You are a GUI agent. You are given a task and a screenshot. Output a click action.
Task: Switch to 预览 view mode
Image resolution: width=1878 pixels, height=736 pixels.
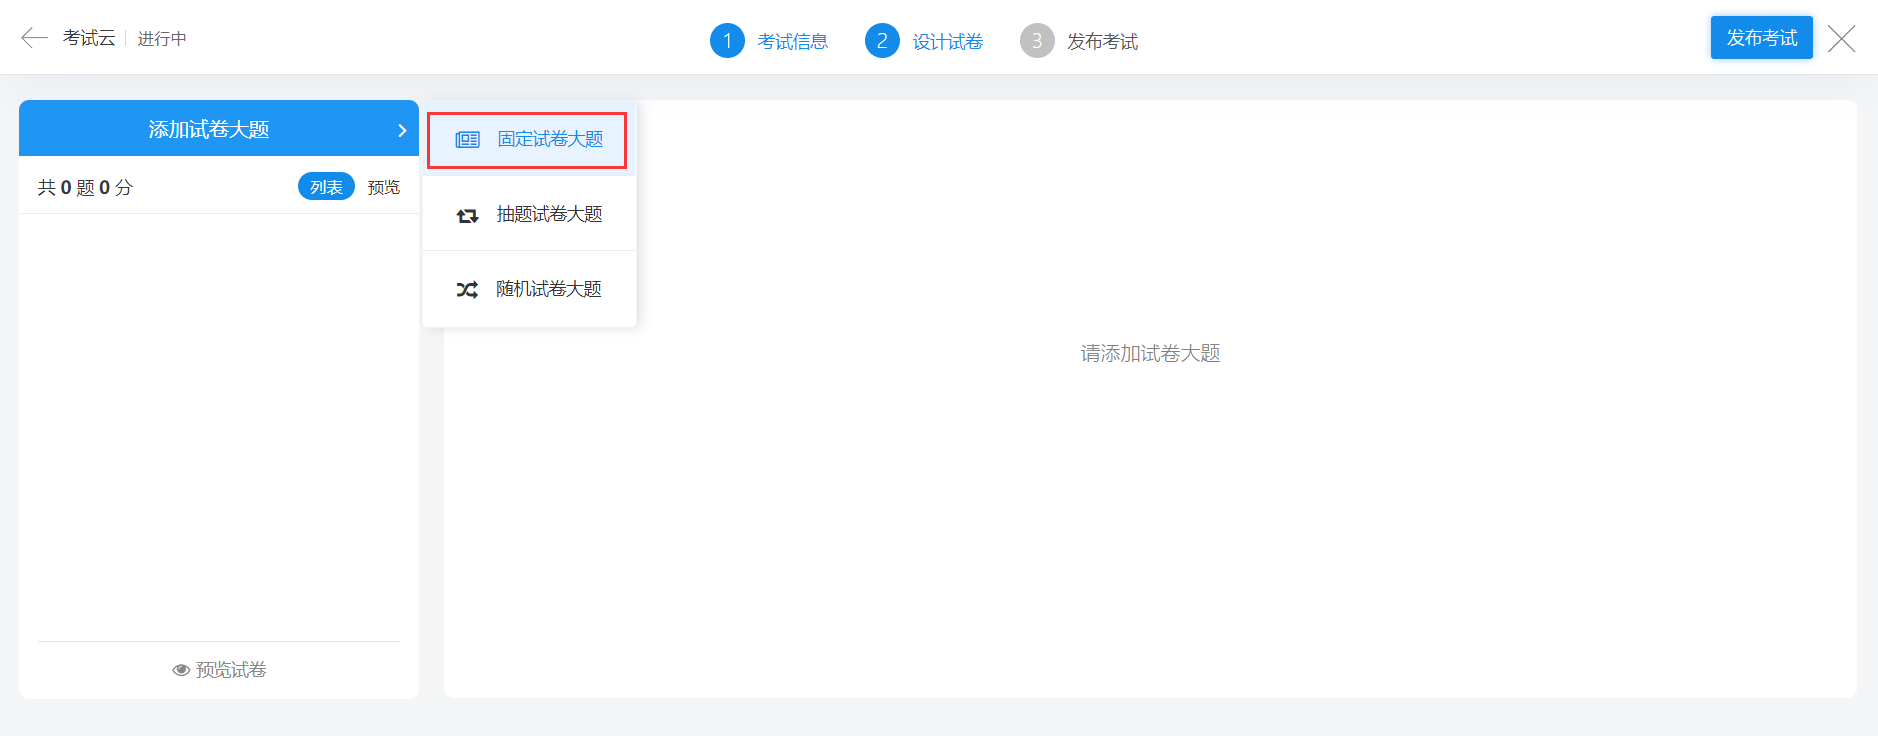pyautogui.click(x=383, y=187)
